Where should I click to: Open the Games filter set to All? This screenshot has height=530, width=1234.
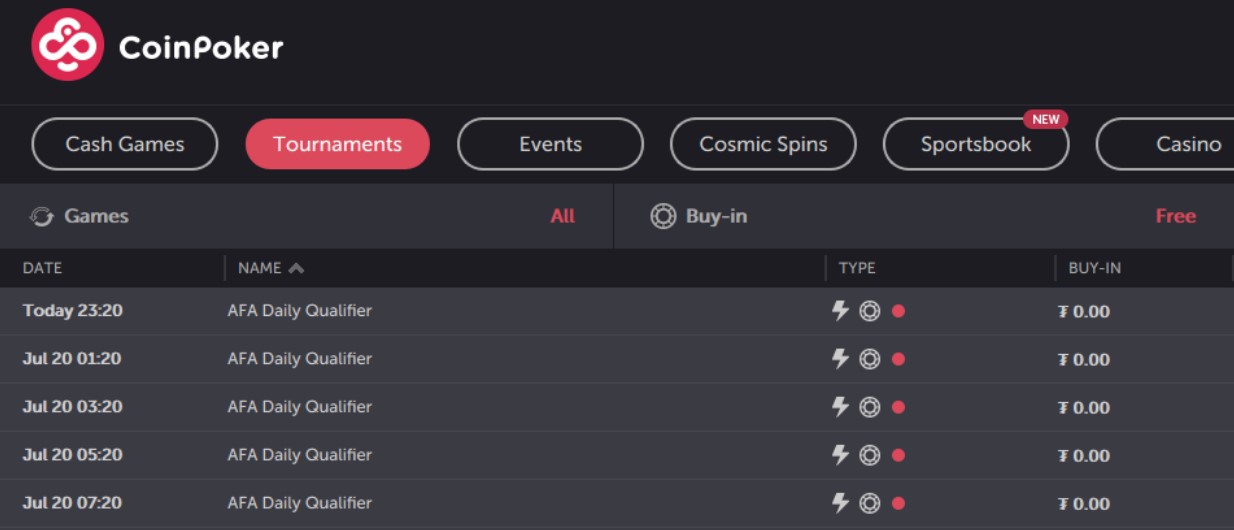[562, 216]
